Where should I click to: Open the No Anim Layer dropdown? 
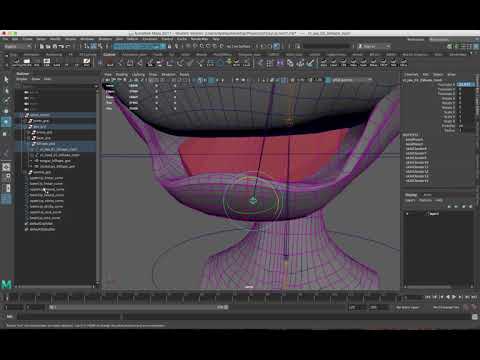(408, 307)
